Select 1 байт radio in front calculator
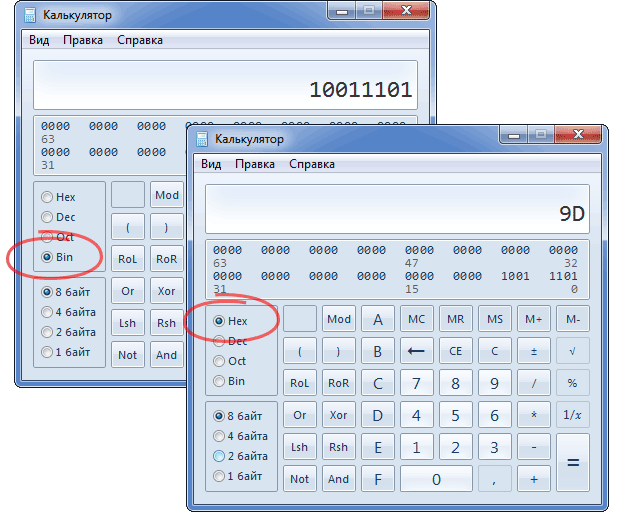This screenshot has height=512, width=617. click(x=238, y=476)
